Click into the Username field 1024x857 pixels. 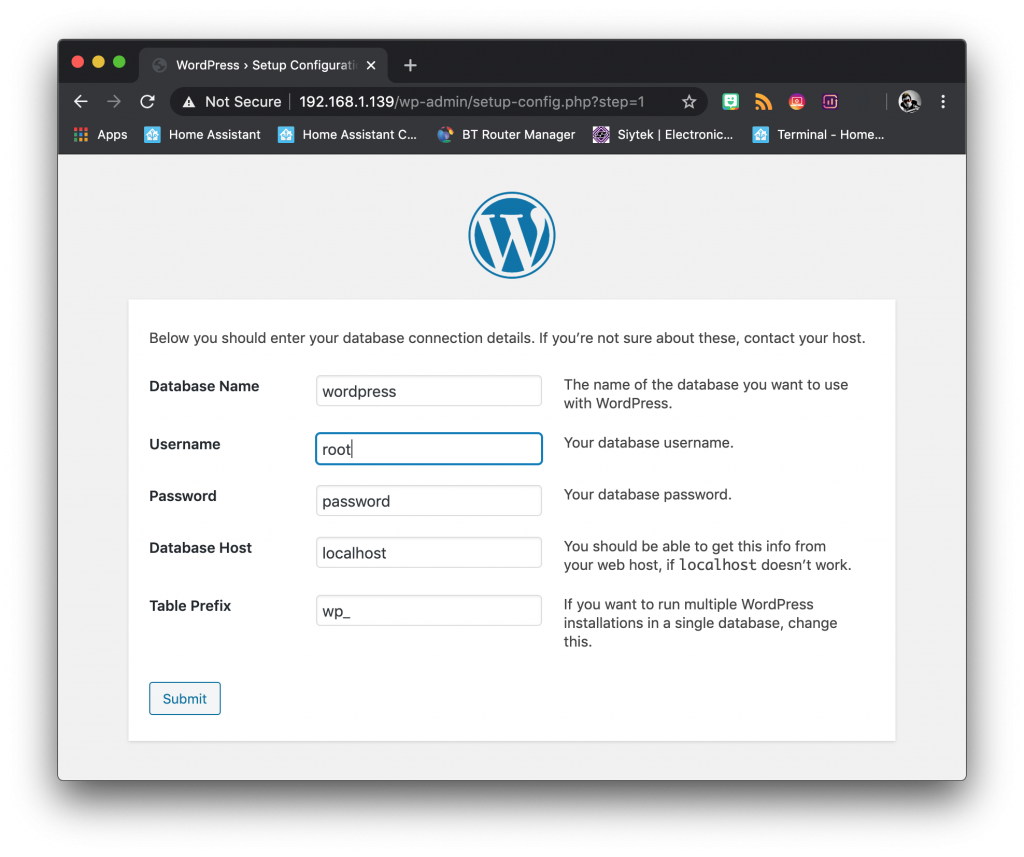point(429,449)
